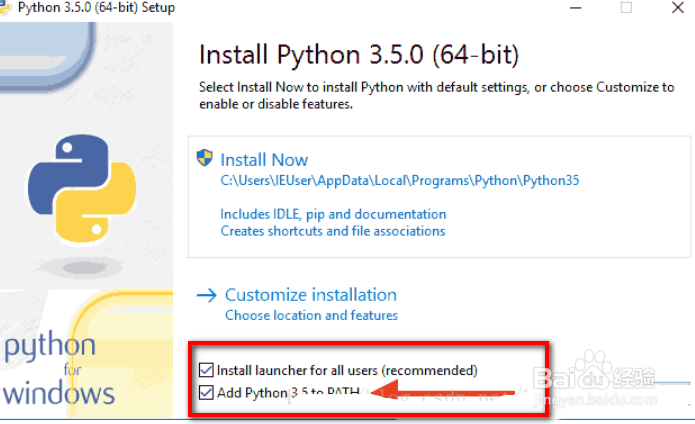
Task: Click the Python icon in the title bar
Action: click(4, 8)
